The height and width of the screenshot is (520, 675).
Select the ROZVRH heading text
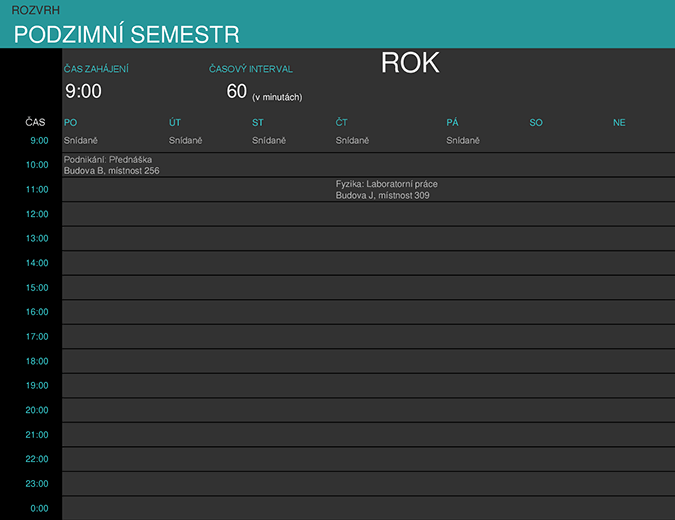coord(35,10)
